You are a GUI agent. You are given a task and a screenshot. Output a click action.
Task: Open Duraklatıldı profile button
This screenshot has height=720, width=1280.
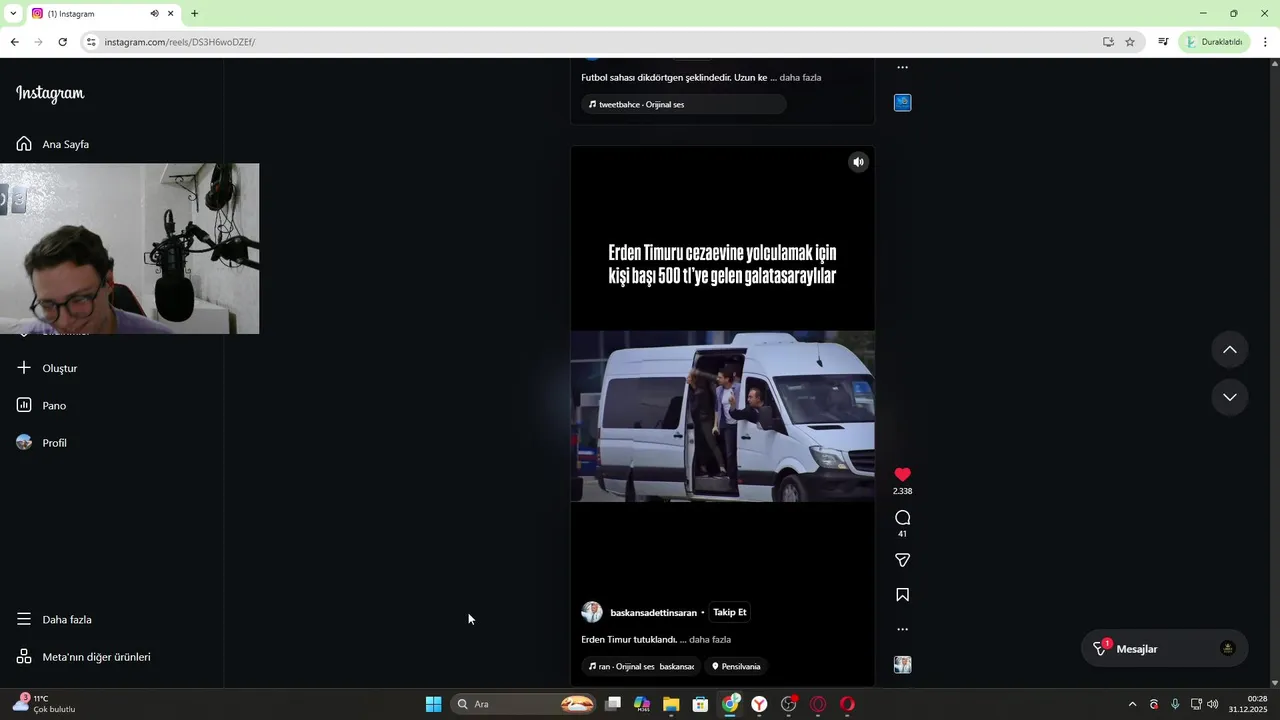tap(1215, 42)
